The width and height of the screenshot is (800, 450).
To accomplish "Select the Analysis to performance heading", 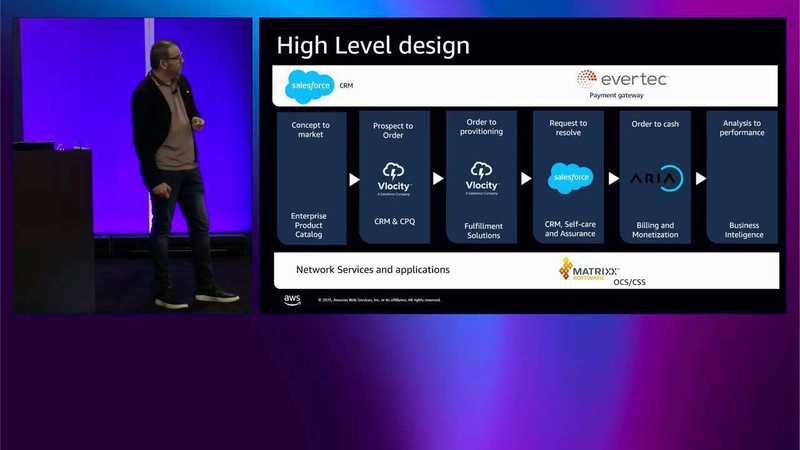I will point(741,128).
